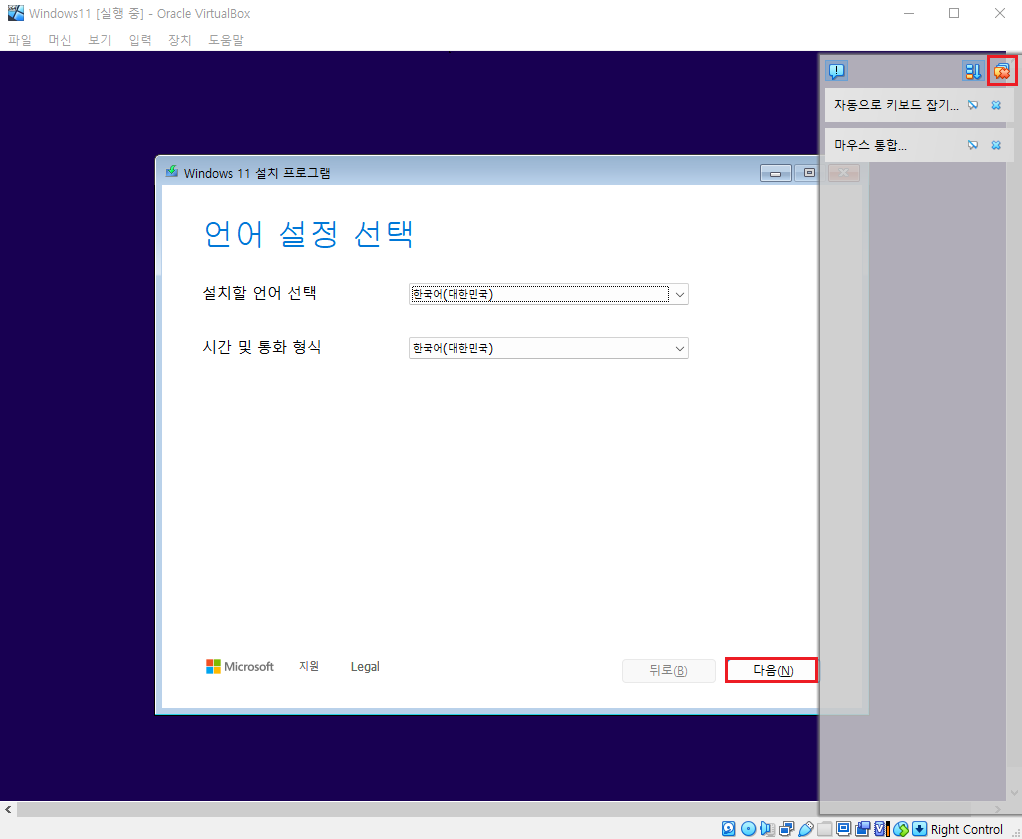Minimize the Windows 11 설치 프로그램 dialog
1022x839 pixels.
tap(776, 173)
